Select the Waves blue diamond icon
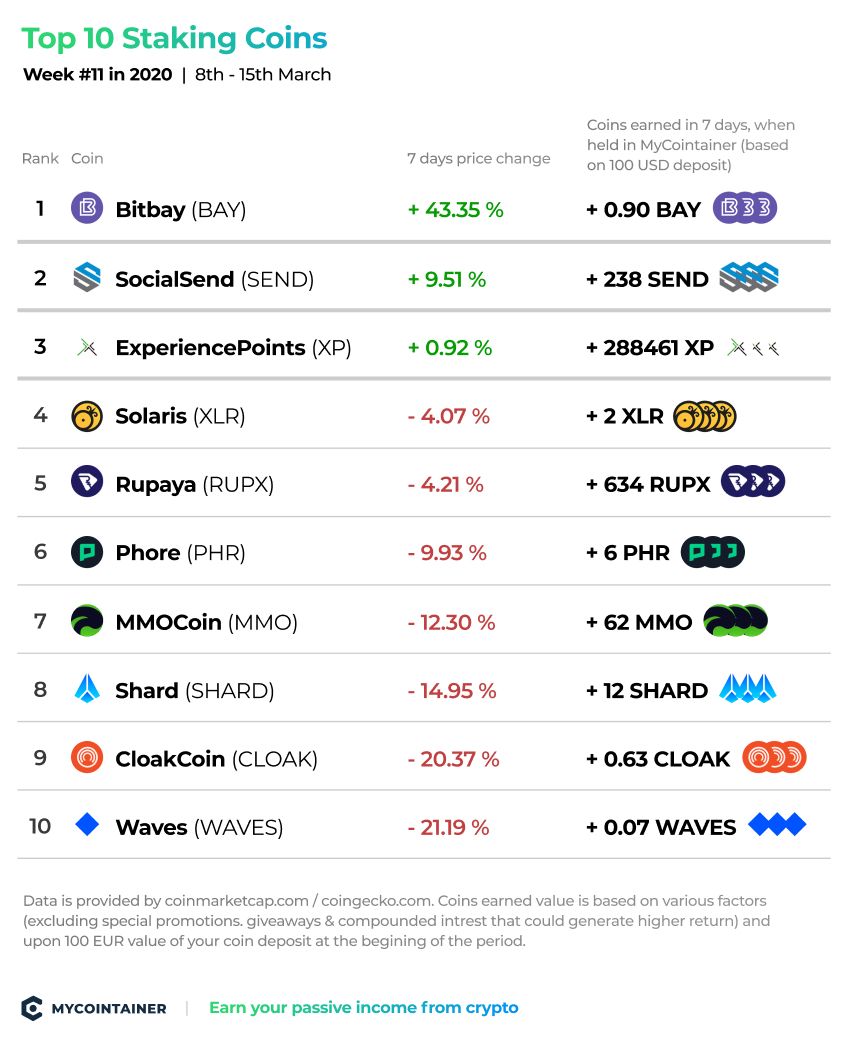Image resolution: width=859 pixels, height=1056 pixels. point(87,824)
